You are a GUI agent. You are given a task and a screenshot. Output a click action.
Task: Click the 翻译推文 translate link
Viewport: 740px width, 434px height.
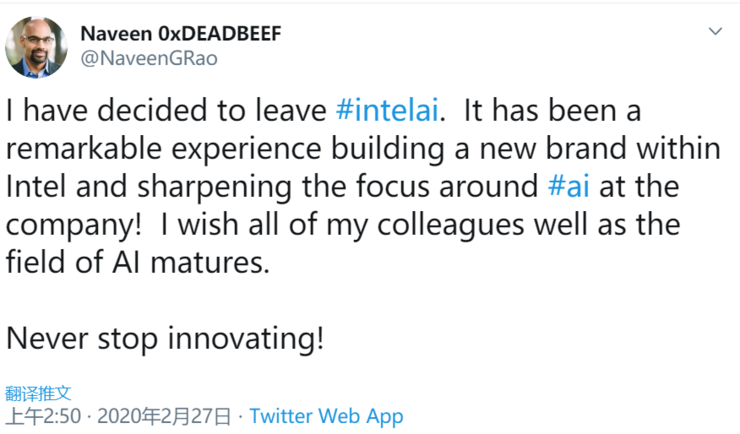[x=39, y=393]
